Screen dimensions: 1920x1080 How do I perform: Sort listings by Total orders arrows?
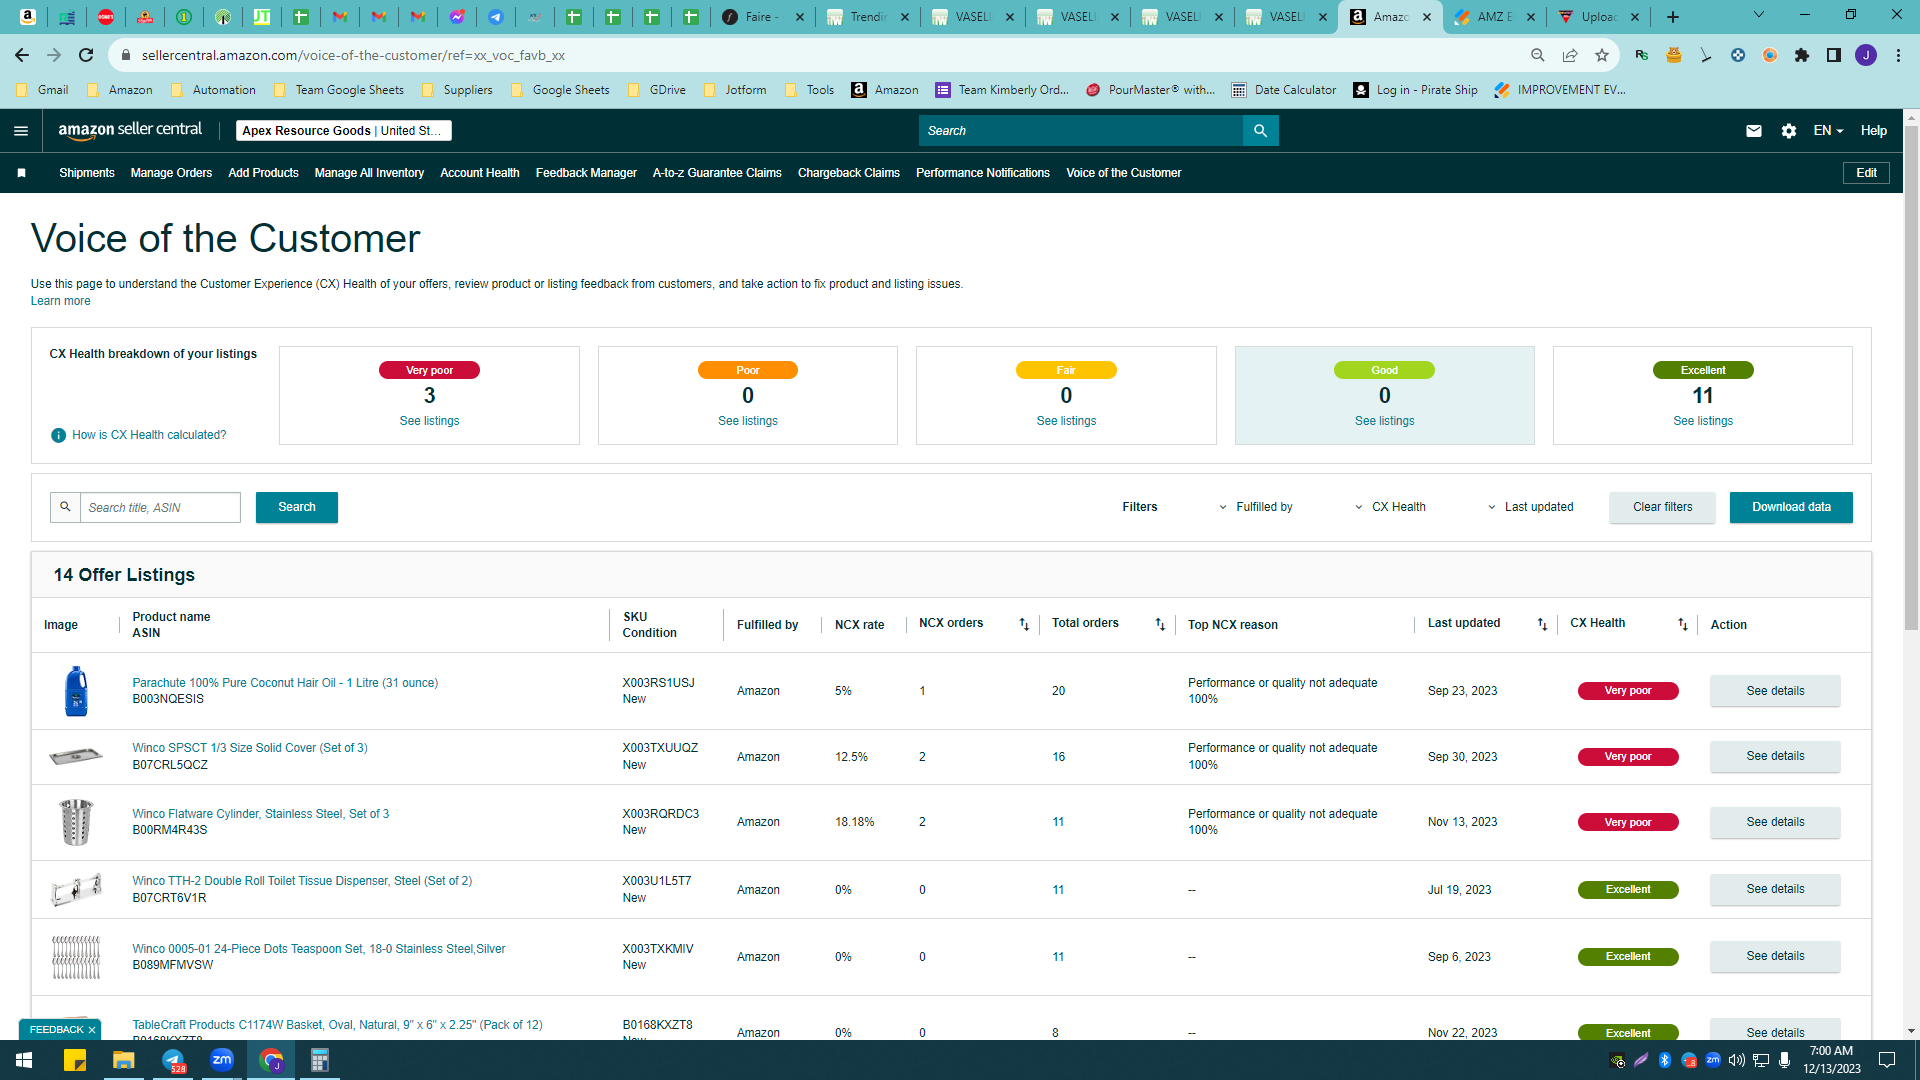pyautogui.click(x=1160, y=624)
